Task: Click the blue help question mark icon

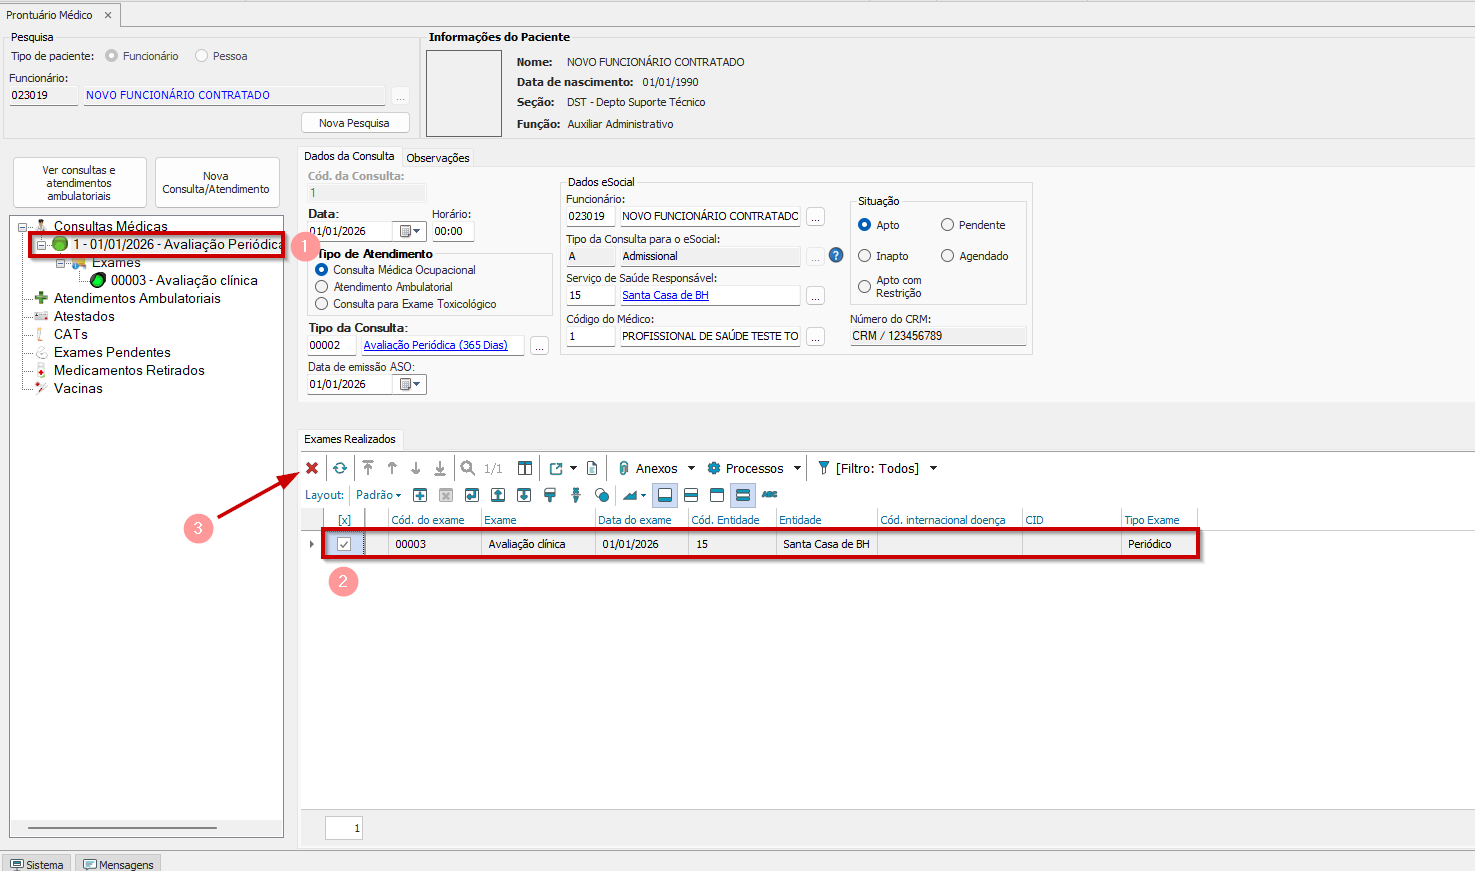Action: pyautogui.click(x=836, y=255)
